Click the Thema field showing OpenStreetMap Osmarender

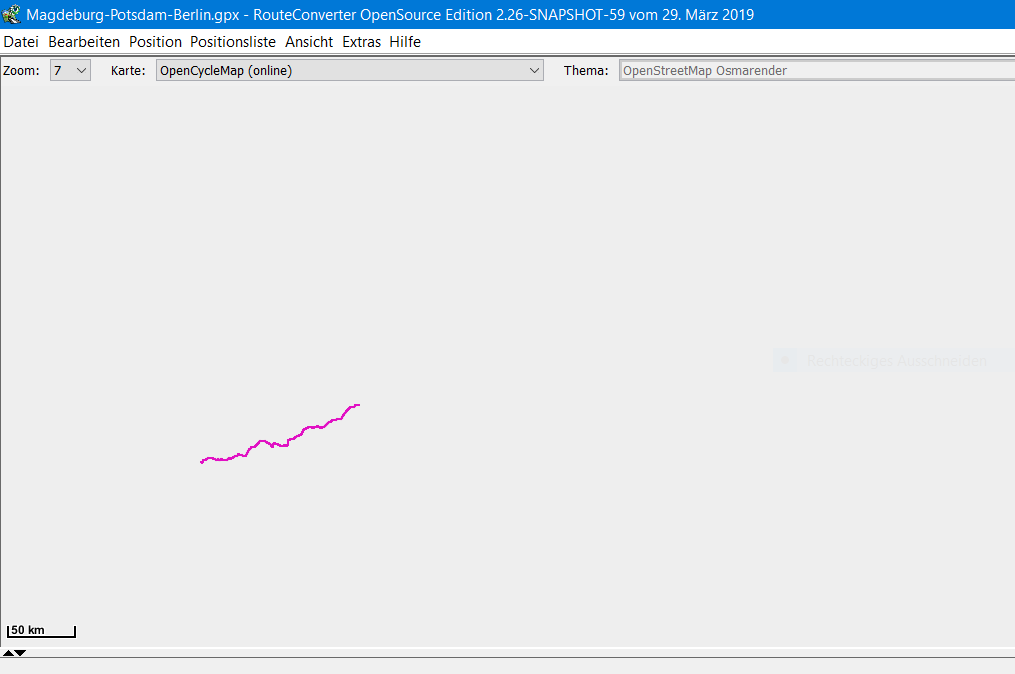pos(815,71)
